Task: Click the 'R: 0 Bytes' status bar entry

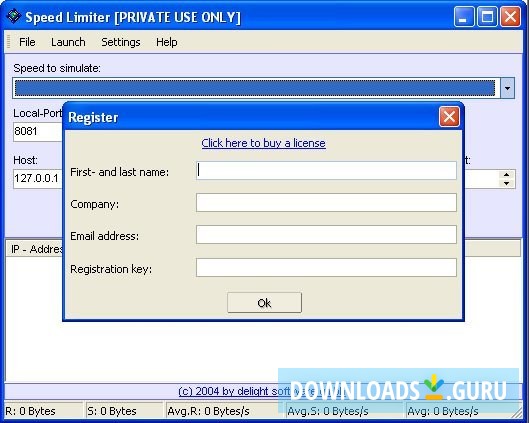Action: point(43,411)
